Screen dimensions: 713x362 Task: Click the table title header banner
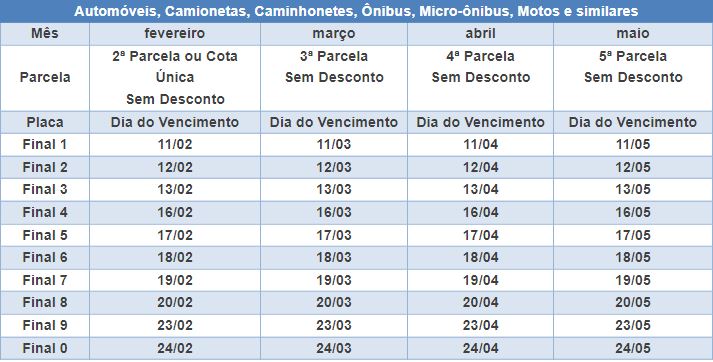(x=356, y=11)
